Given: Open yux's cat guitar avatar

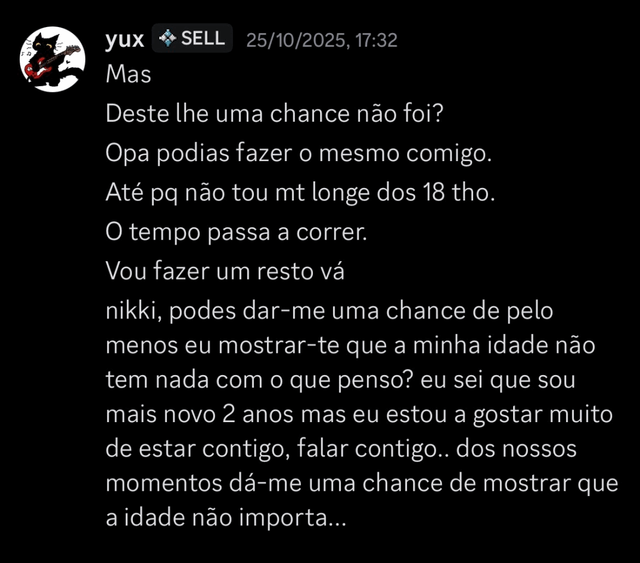Looking at the screenshot, I should pos(52,59).
